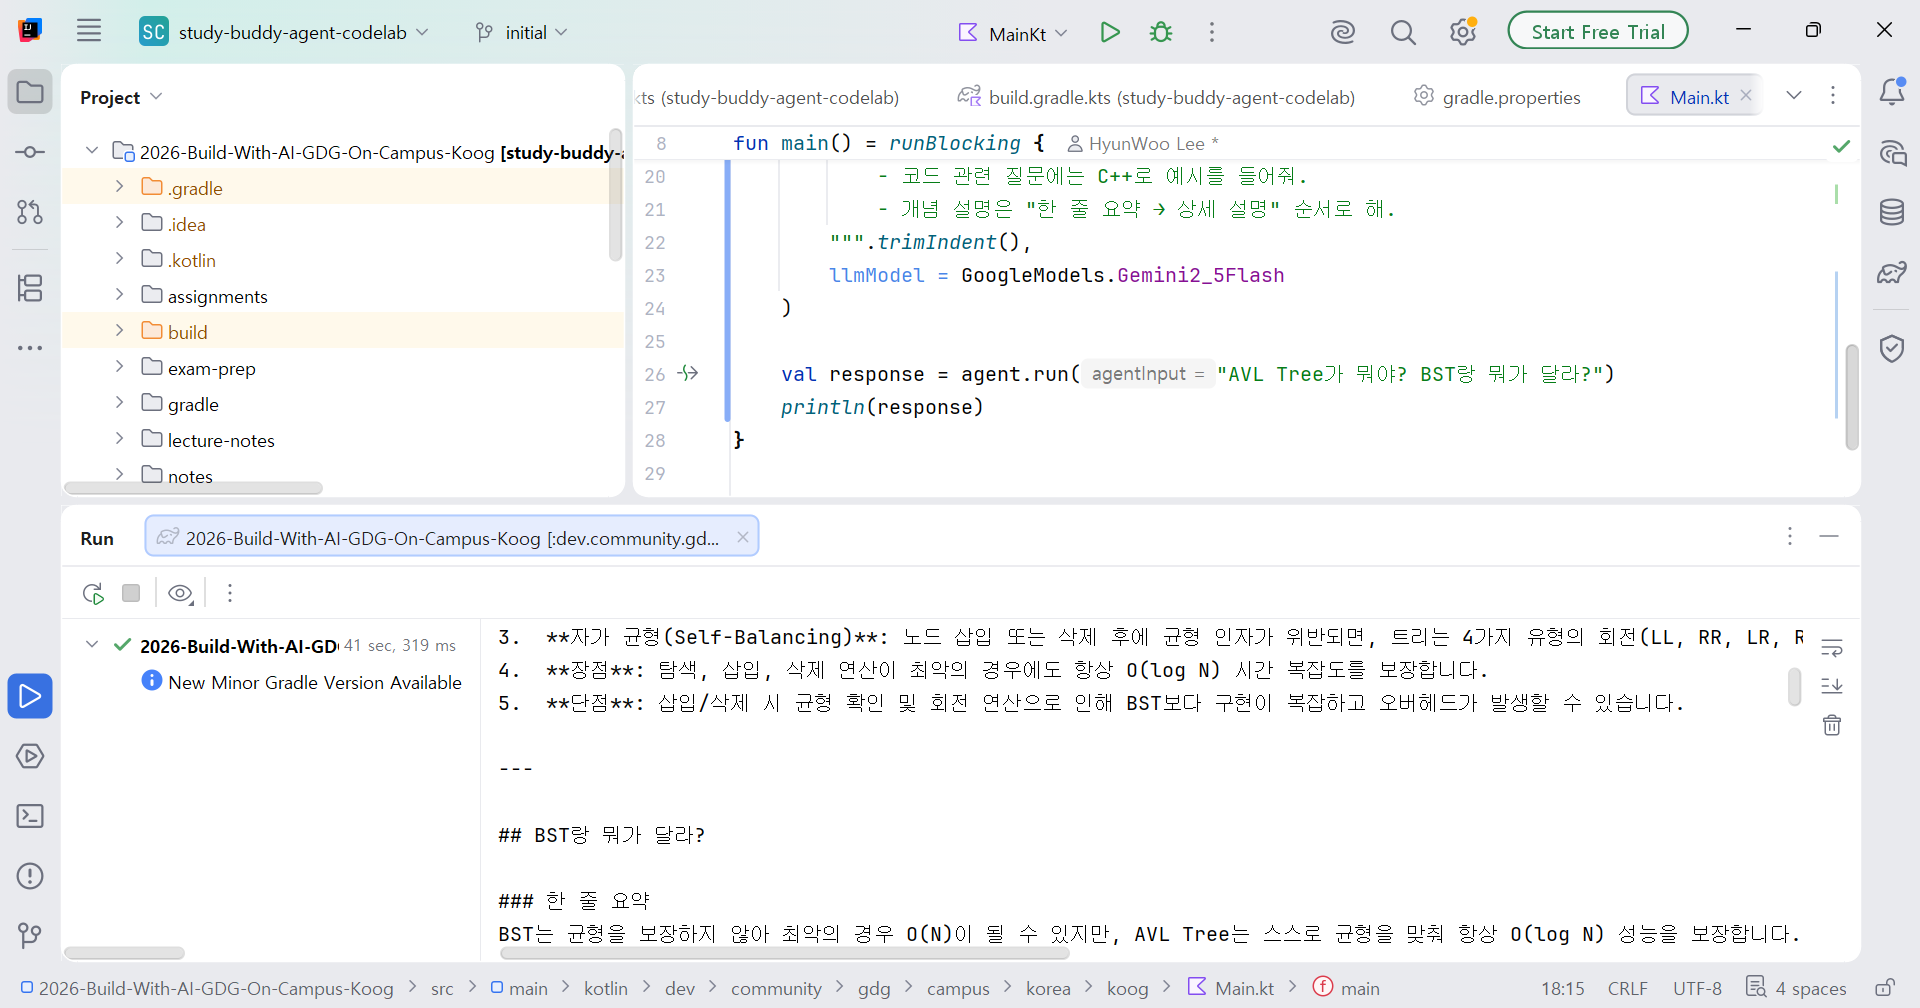Image resolution: width=1920 pixels, height=1008 pixels.
Task: Open the AI Assistant swirl icon in title bar
Action: coord(1342,32)
